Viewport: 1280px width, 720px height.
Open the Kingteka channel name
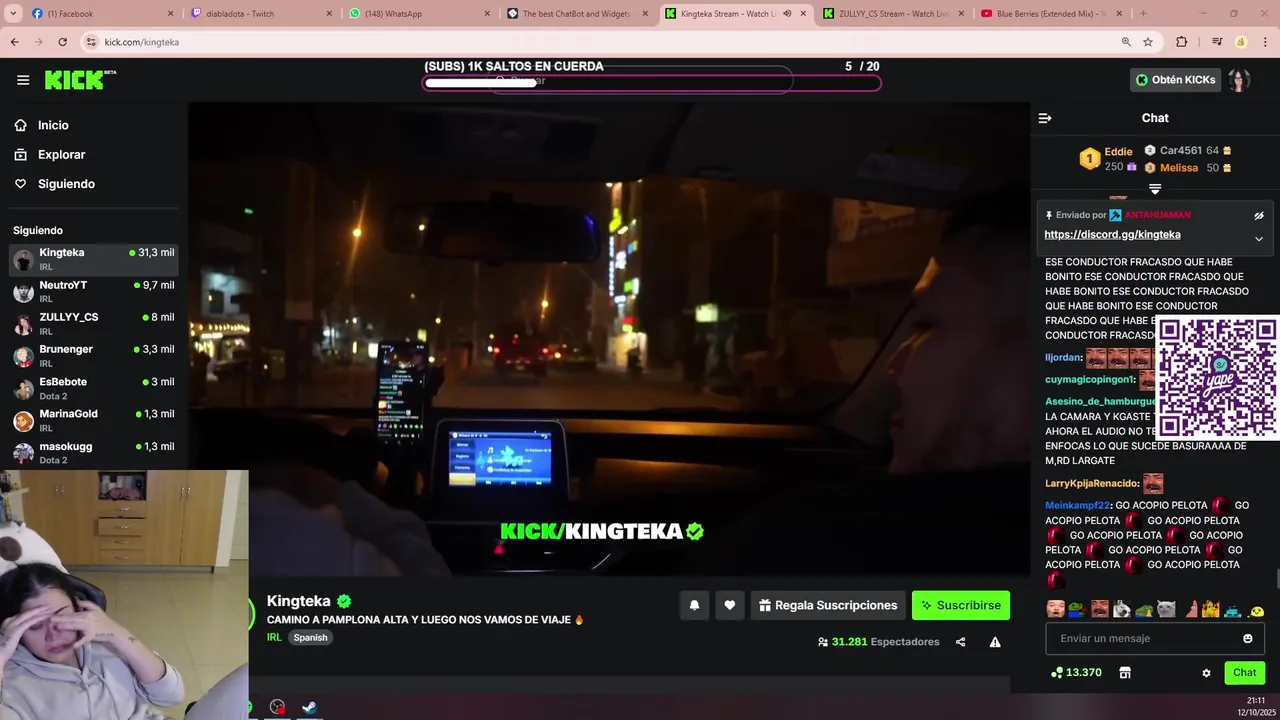click(298, 601)
